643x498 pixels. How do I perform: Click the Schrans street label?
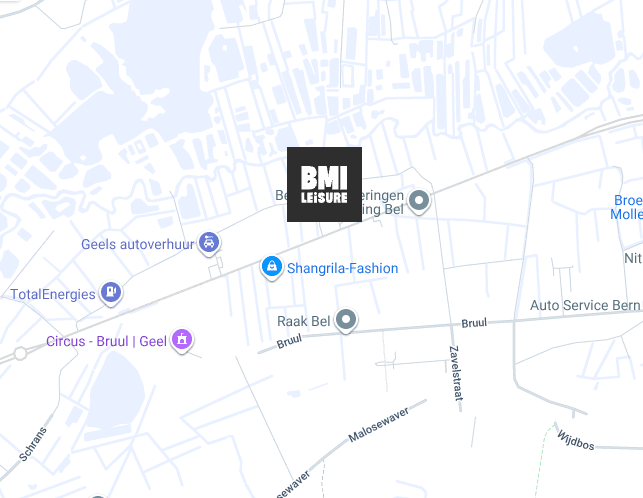33,444
